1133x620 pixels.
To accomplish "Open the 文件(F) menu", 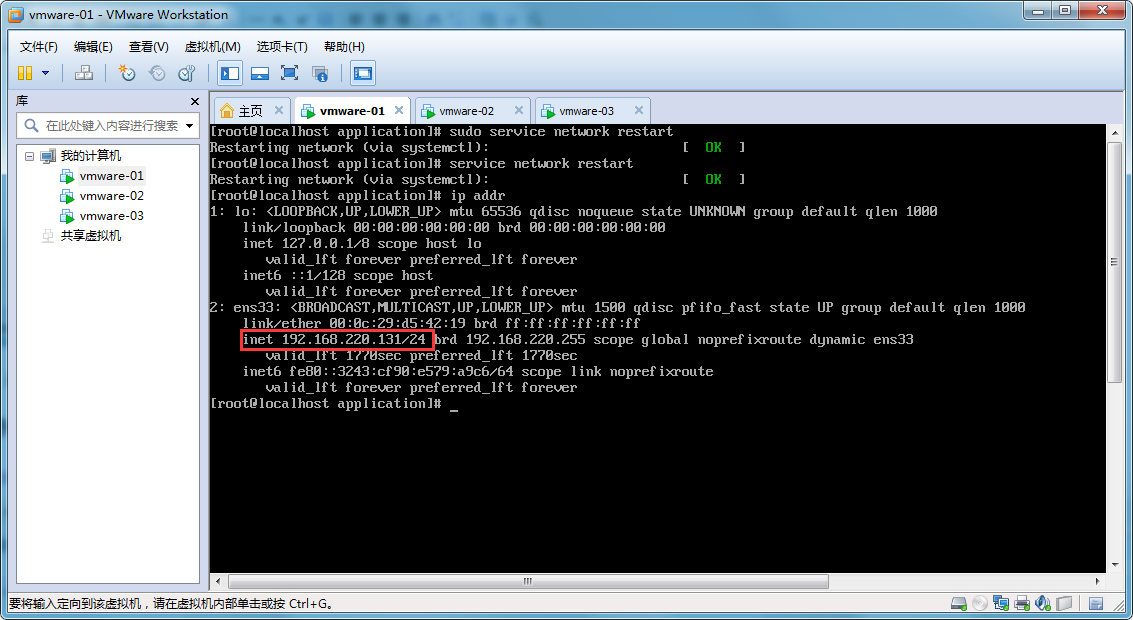I will pos(38,46).
